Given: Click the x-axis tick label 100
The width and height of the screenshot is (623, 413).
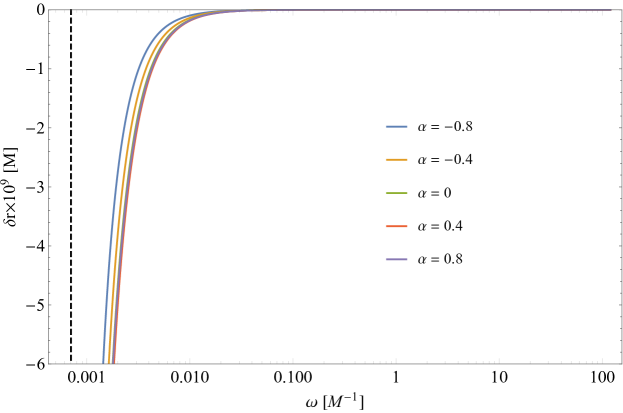Looking at the screenshot, I should (x=603, y=377).
